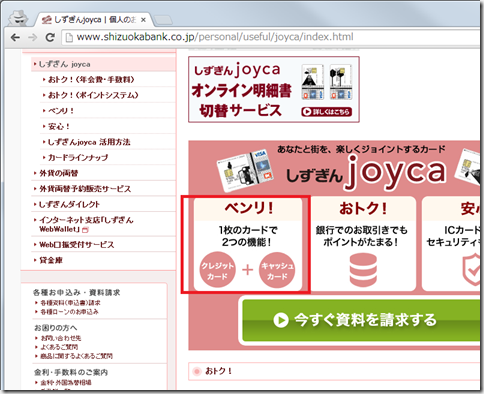
Task: Click 1枚のカードで2つの機能! text
Action: (248, 236)
